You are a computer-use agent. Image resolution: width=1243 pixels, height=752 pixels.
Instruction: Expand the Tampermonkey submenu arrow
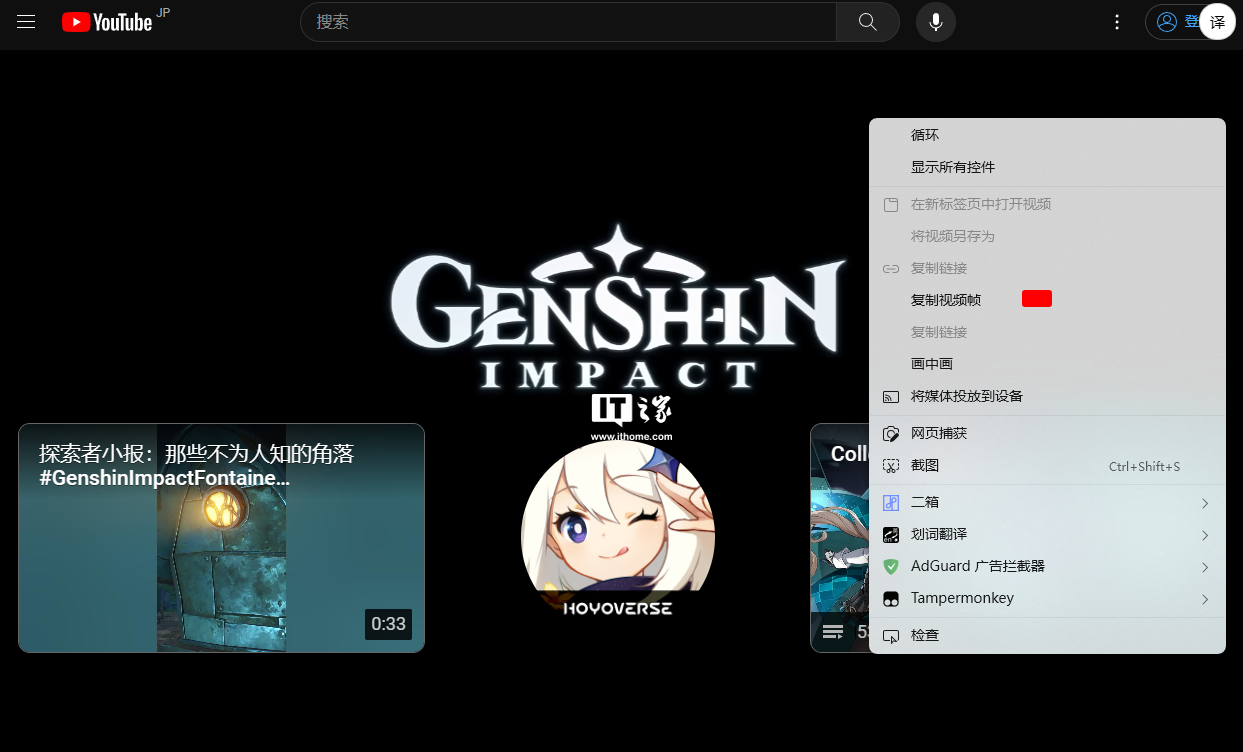[1205, 599]
